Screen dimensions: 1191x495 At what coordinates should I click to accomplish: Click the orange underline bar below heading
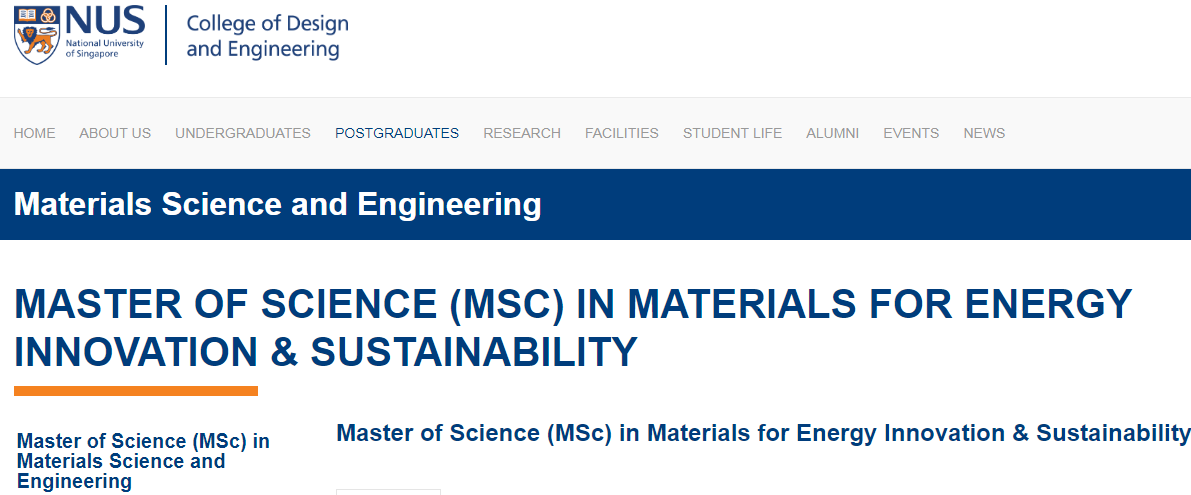point(136,391)
